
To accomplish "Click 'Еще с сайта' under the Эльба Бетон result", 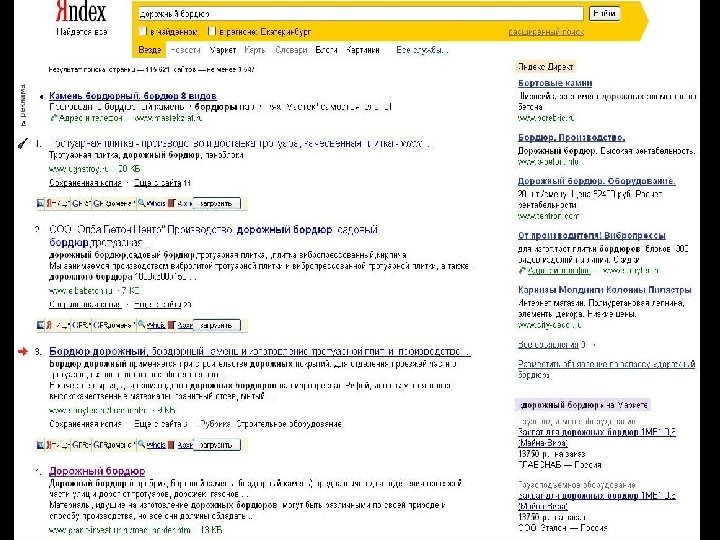I will click(x=158, y=304).
